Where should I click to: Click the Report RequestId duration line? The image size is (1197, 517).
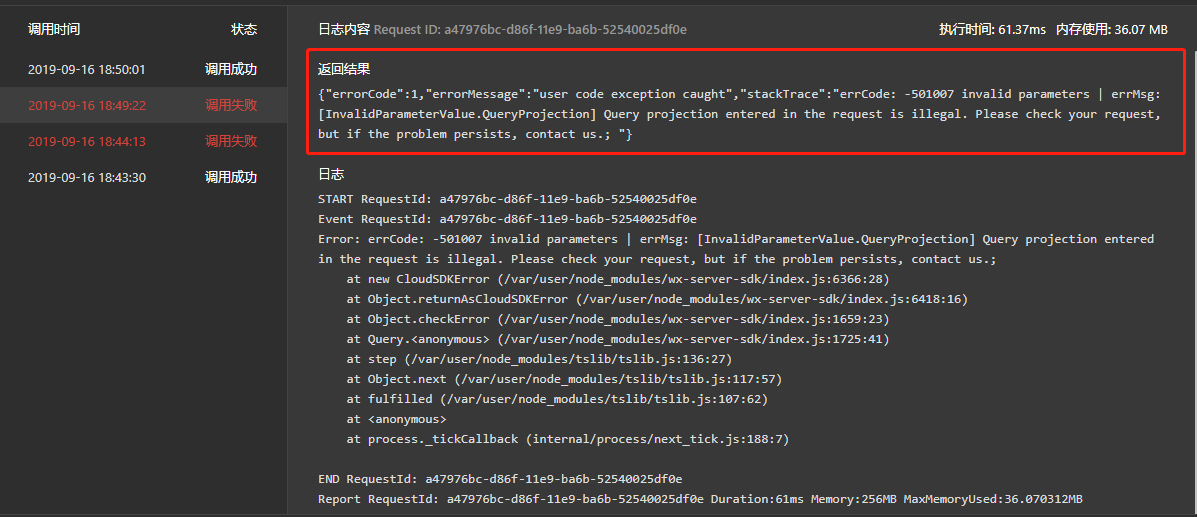point(700,499)
